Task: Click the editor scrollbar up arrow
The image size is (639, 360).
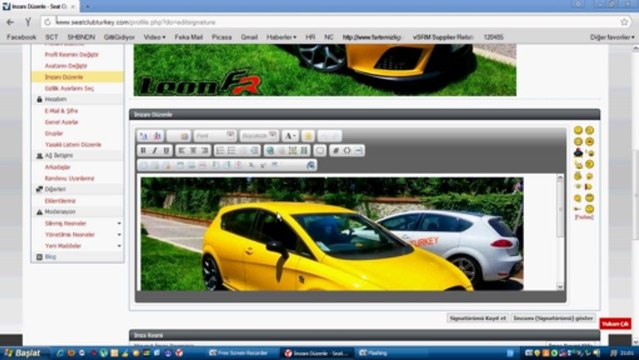Action: pyautogui.click(x=560, y=178)
